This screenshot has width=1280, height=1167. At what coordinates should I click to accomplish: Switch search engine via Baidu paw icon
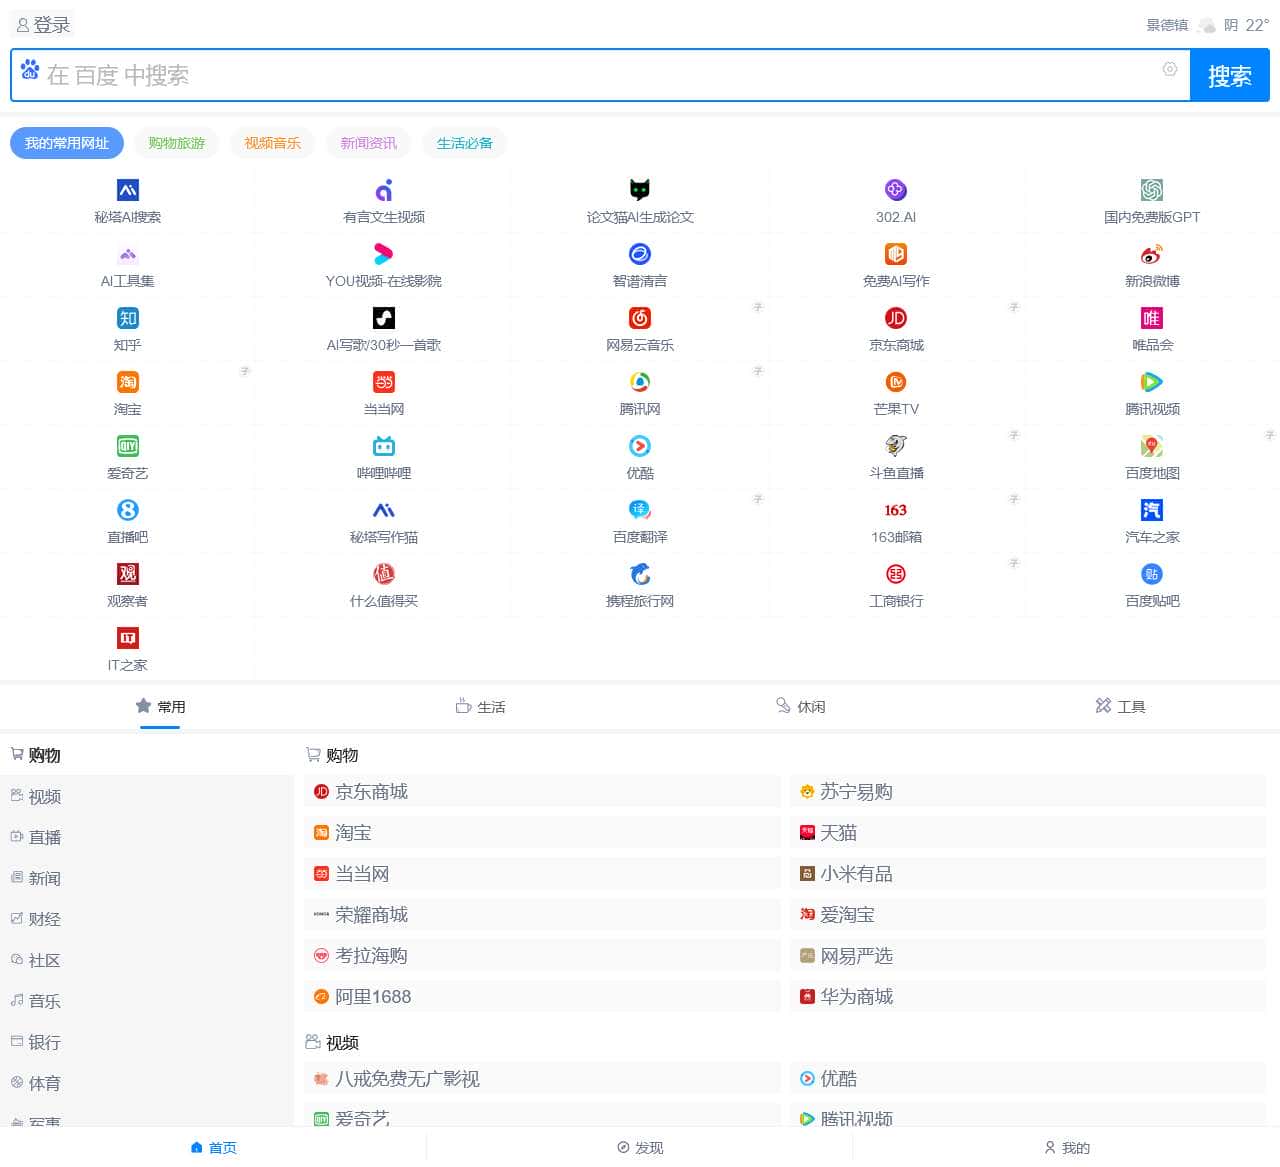[x=30, y=70]
